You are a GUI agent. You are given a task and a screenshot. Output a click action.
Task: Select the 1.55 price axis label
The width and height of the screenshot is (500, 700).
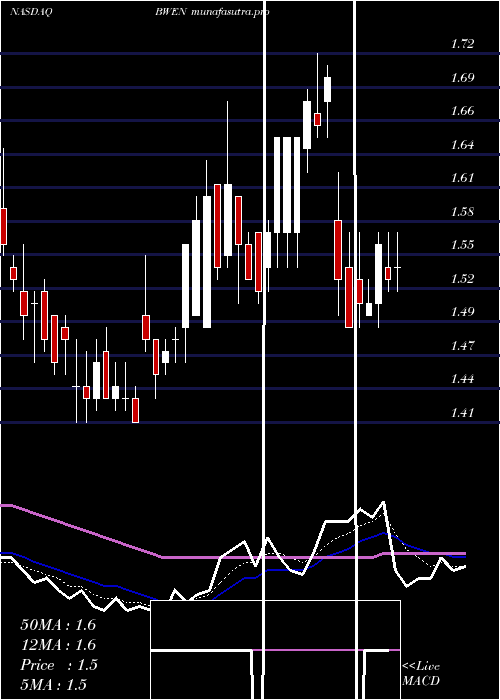click(x=462, y=245)
